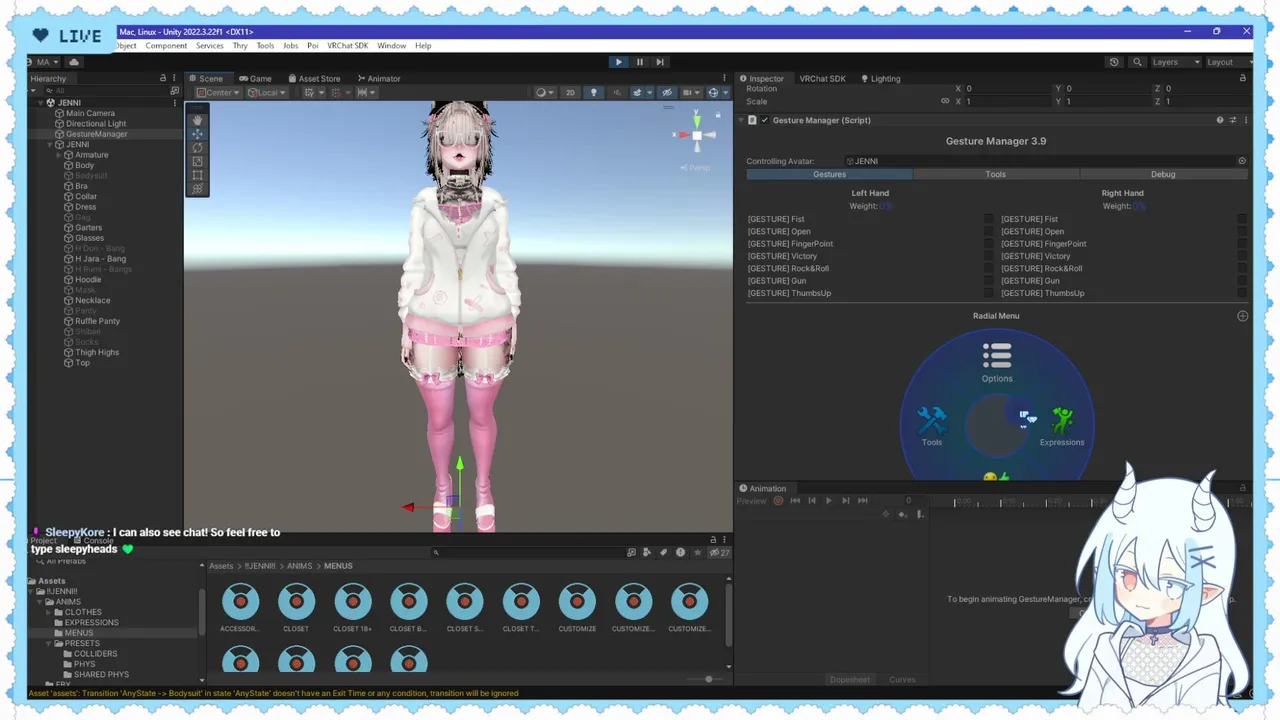Open the Scene view tab kebab menu

(724, 78)
